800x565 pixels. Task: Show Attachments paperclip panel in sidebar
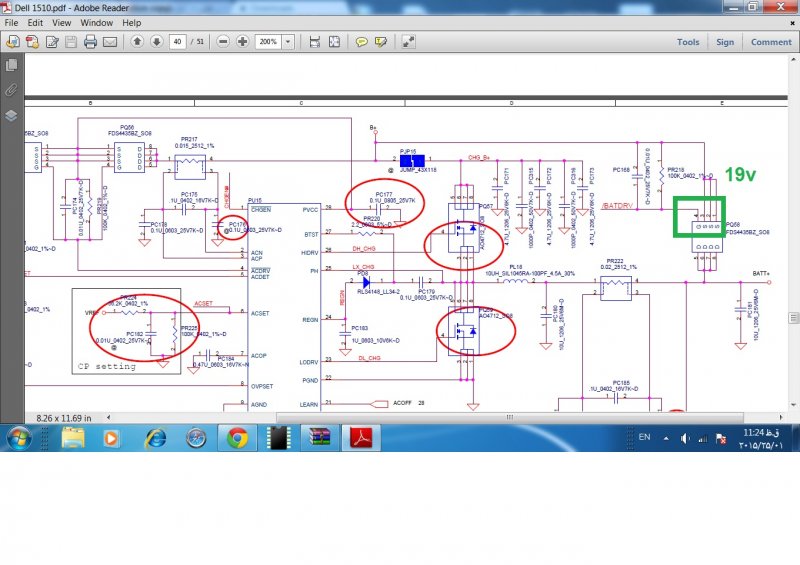(x=11, y=90)
